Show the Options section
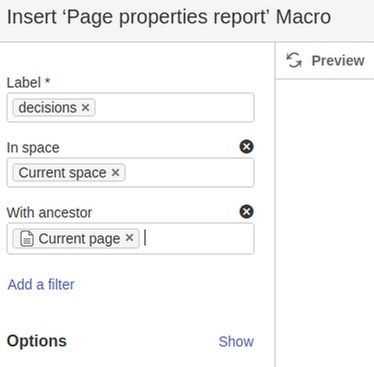Viewport: 374px width, 367px height. [x=236, y=341]
